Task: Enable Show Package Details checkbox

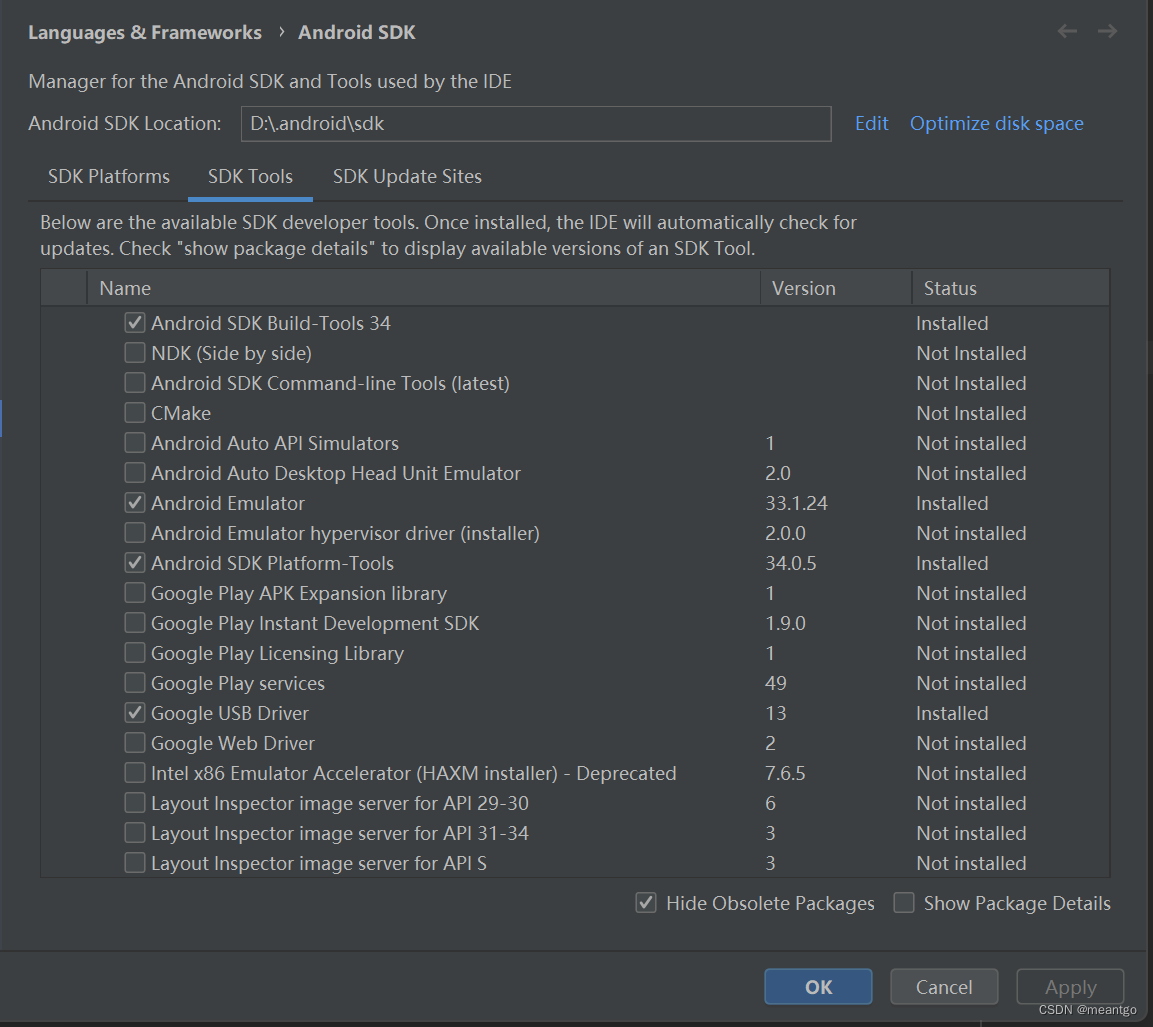Action: [904, 903]
